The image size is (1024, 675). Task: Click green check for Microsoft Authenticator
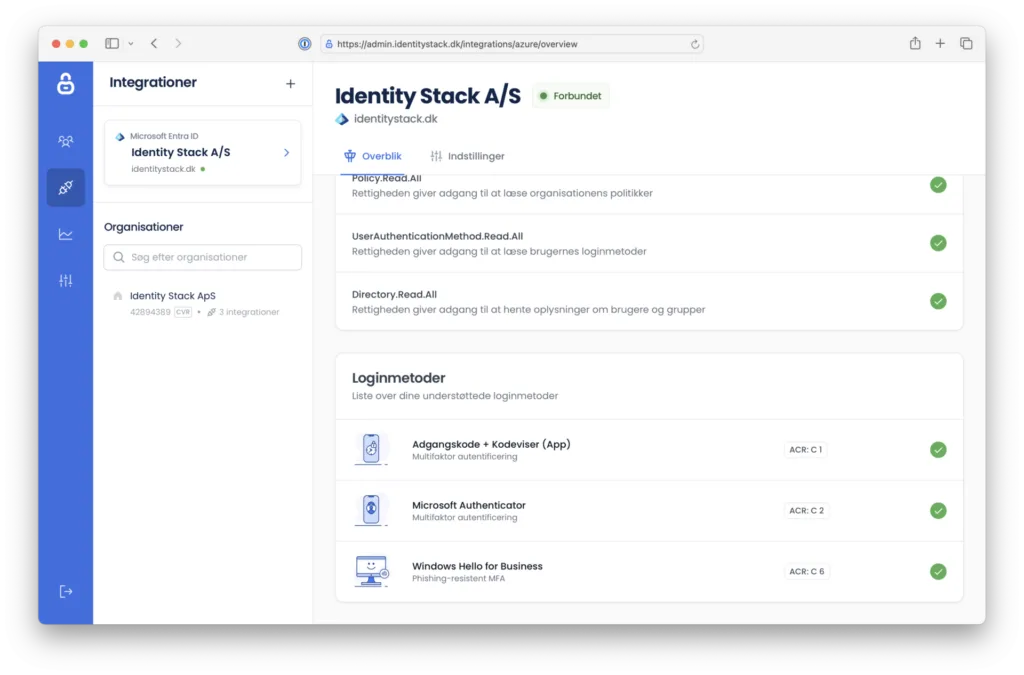pyautogui.click(x=938, y=510)
